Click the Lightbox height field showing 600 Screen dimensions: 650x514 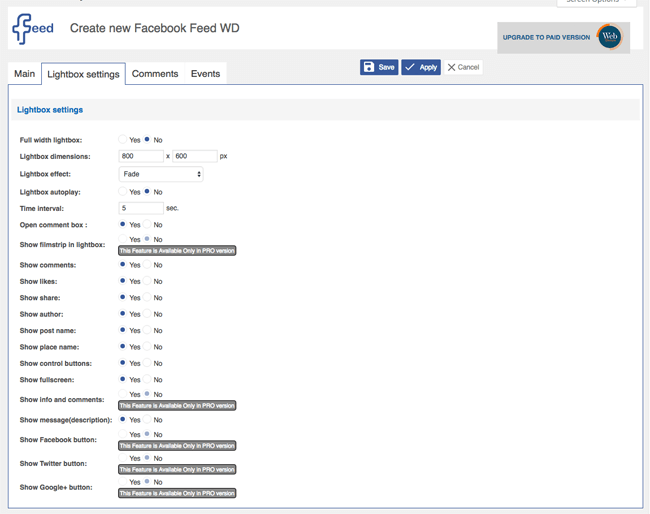(194, 156)
